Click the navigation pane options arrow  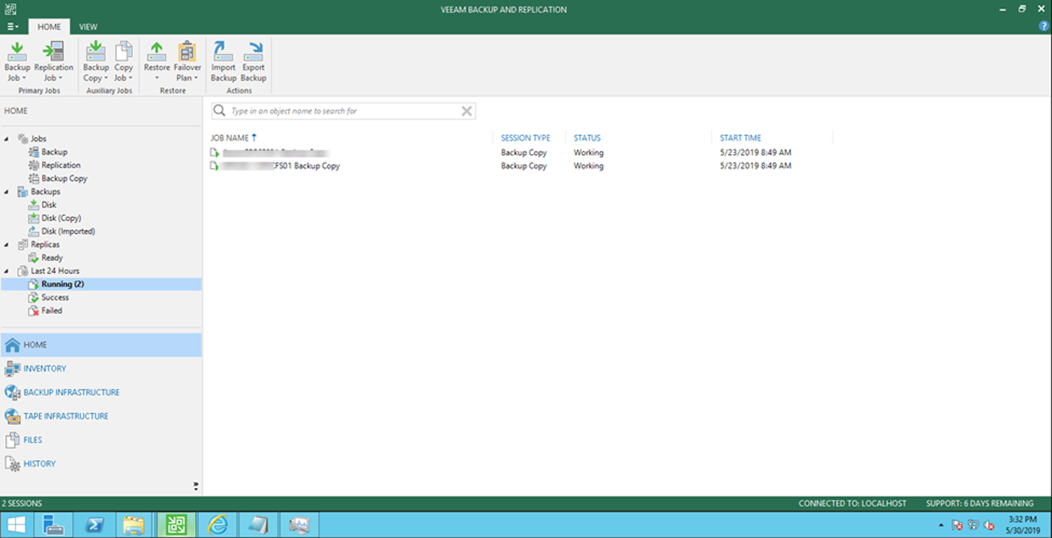(x=196, y=486)
